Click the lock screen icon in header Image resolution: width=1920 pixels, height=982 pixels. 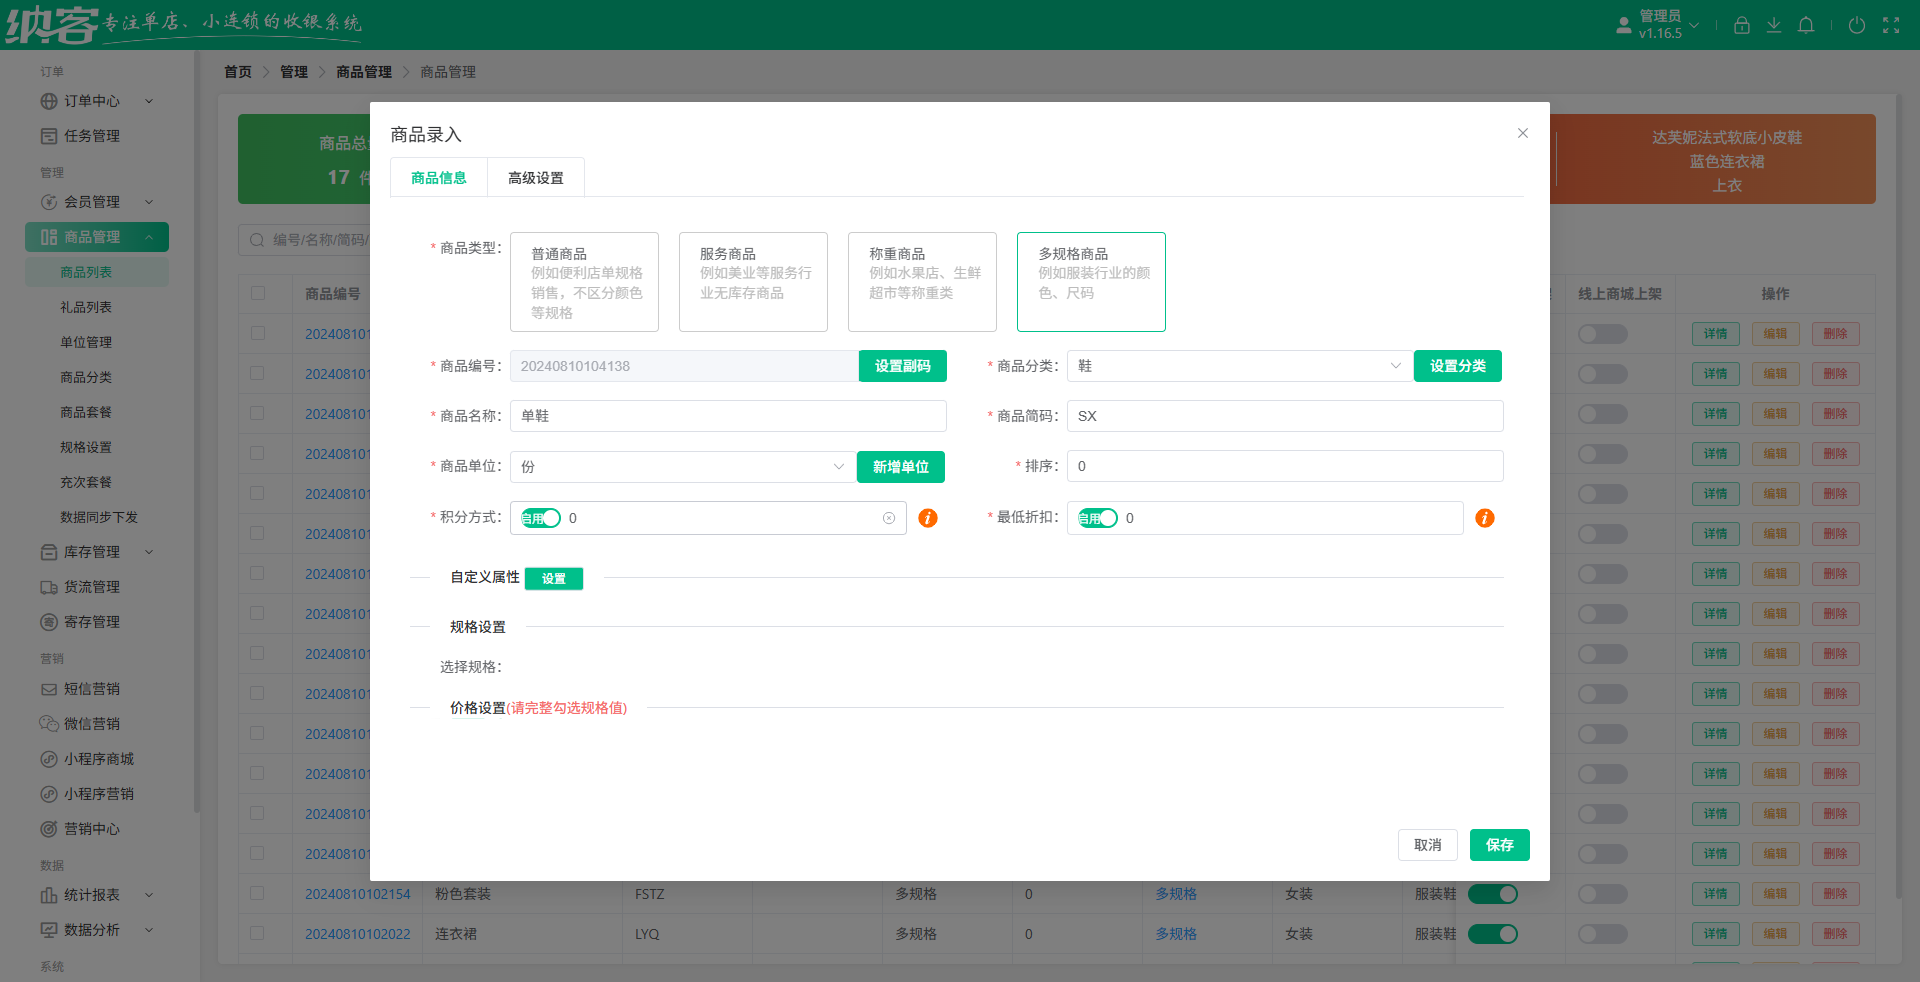click(x=1741, y=25)
